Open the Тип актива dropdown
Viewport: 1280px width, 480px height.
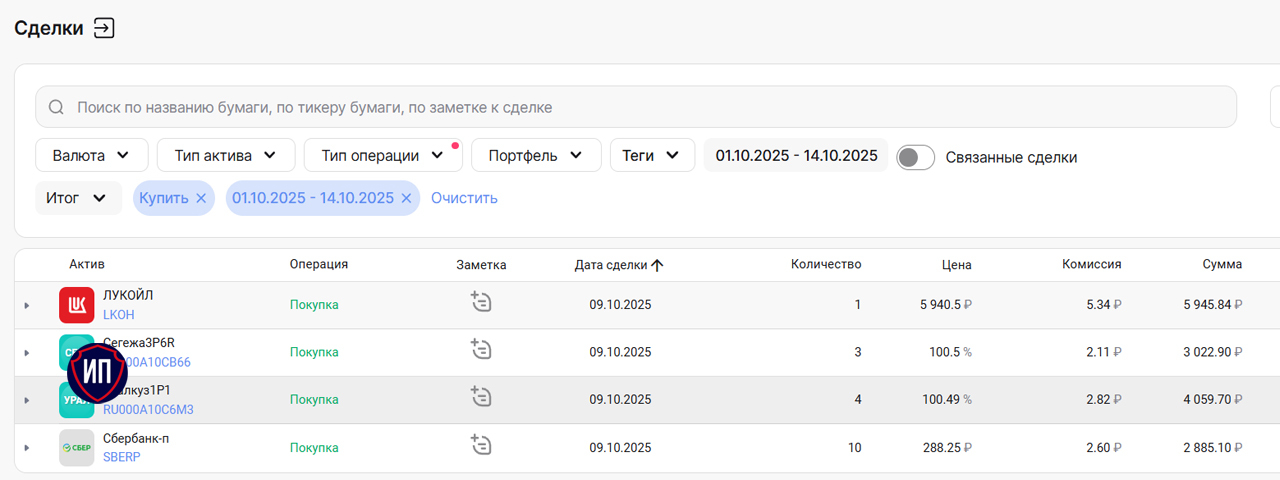(226, 155)
